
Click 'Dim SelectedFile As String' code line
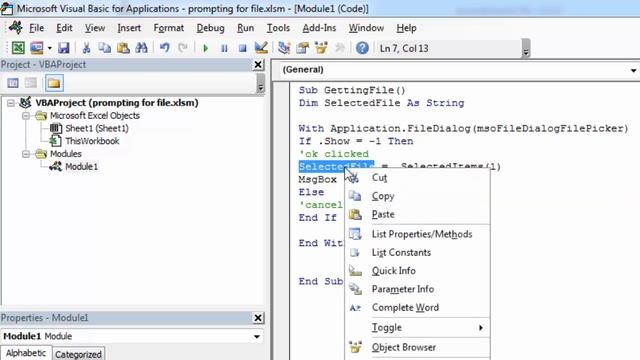click(x=381, y=103)
